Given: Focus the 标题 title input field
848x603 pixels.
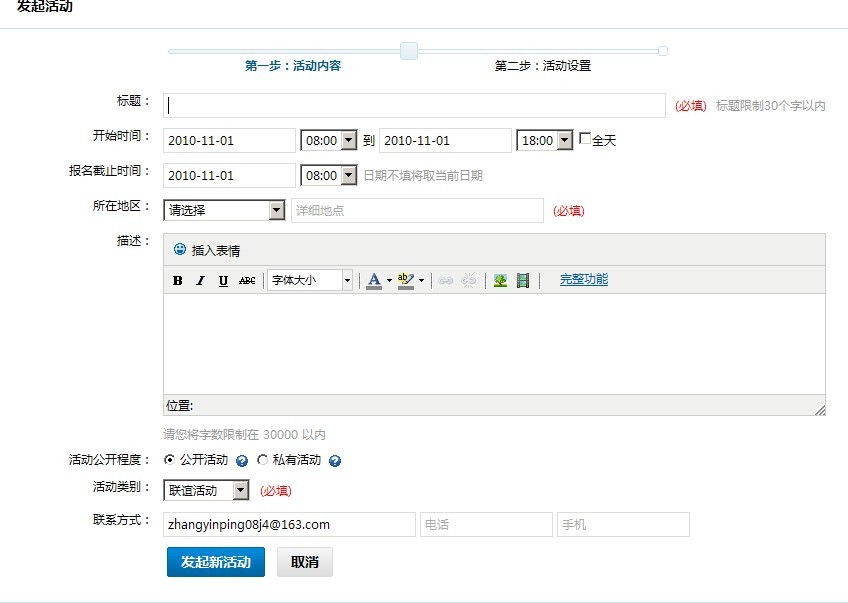Looking at the screenshot, I should tap(414, 105).
